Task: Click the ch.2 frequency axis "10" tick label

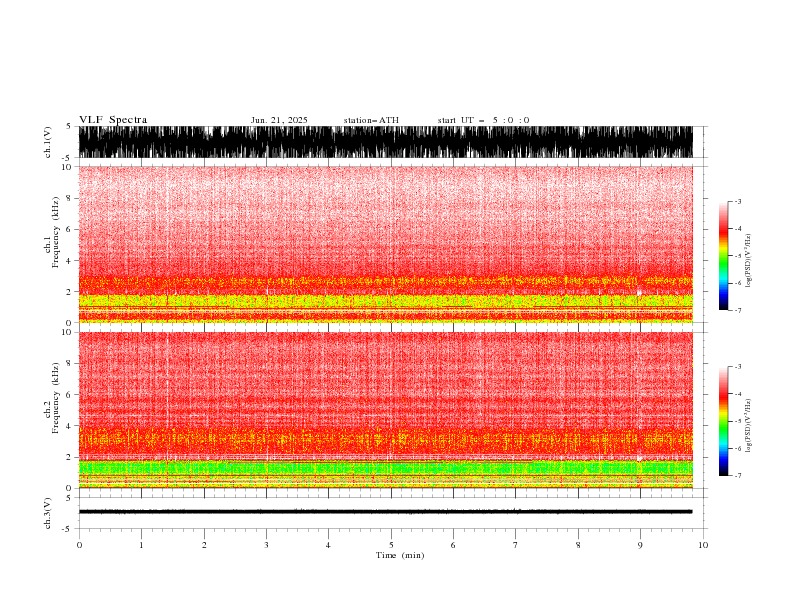Action: 67,332
